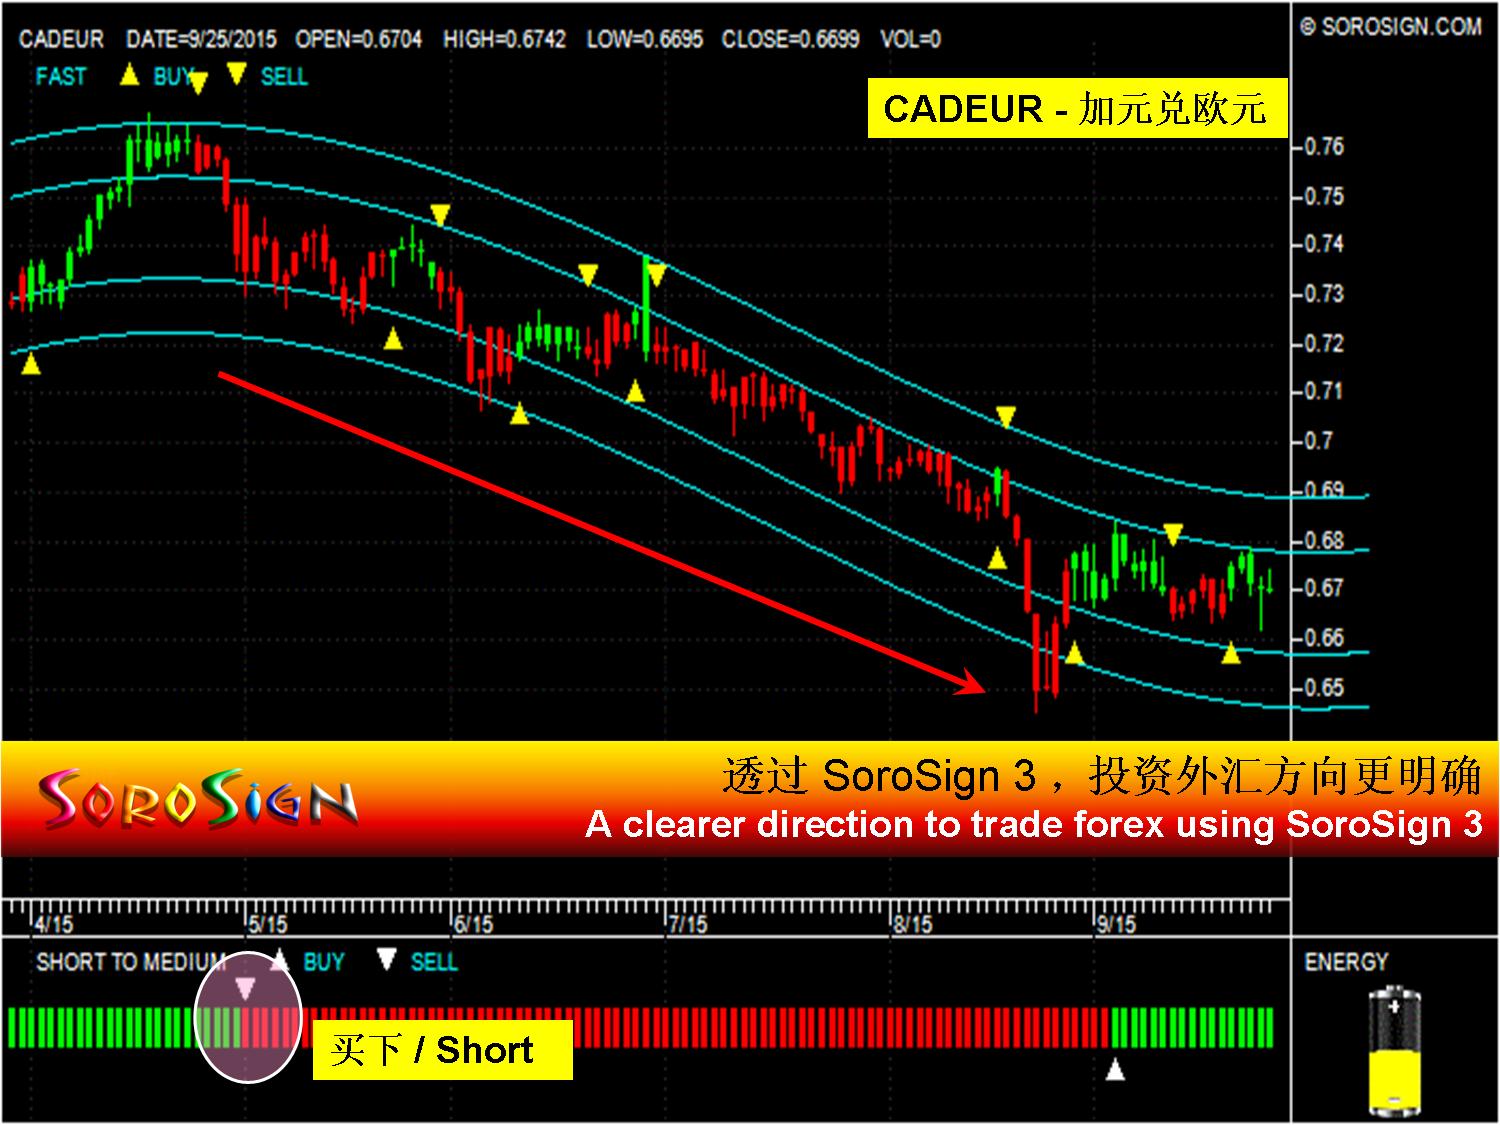This screenshot has height=1125, width=1500.
Task: Click the FAST indicator label
Action: (61, 76)
